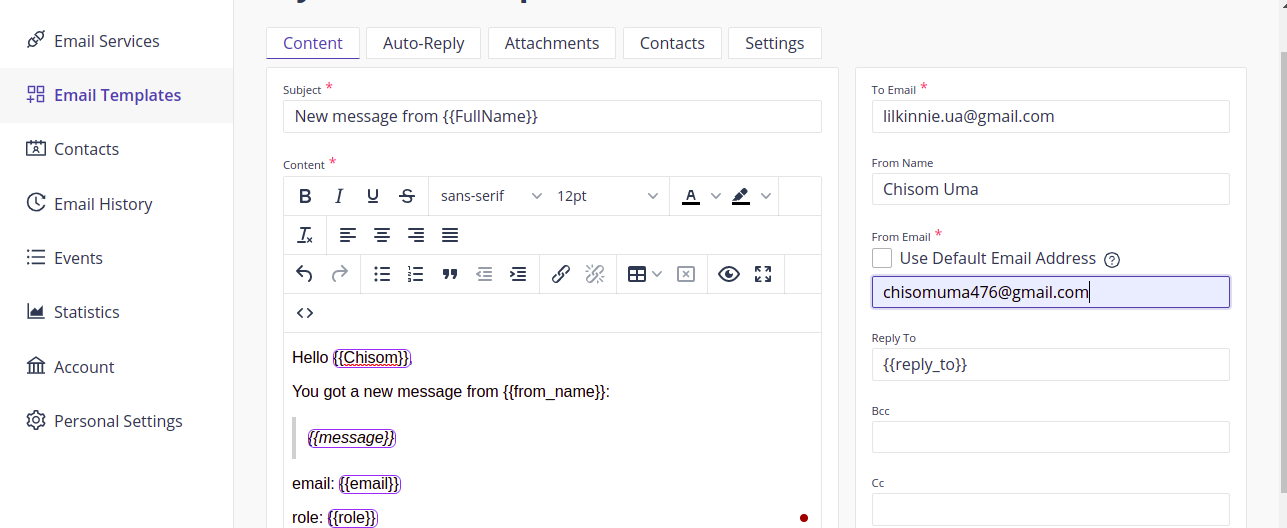Switch to the Content tab
This screenshot has height=528, width=1287.
[x=313, y=43]
